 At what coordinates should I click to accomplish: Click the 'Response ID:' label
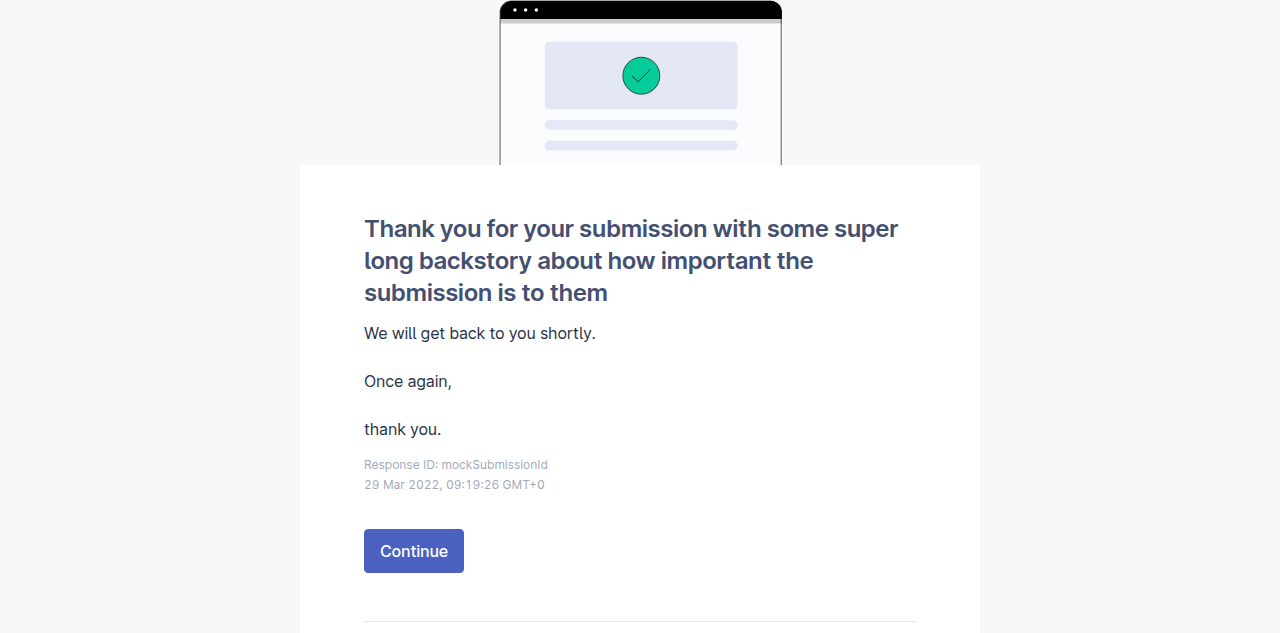pyautogui.click(x=401, y=465)
